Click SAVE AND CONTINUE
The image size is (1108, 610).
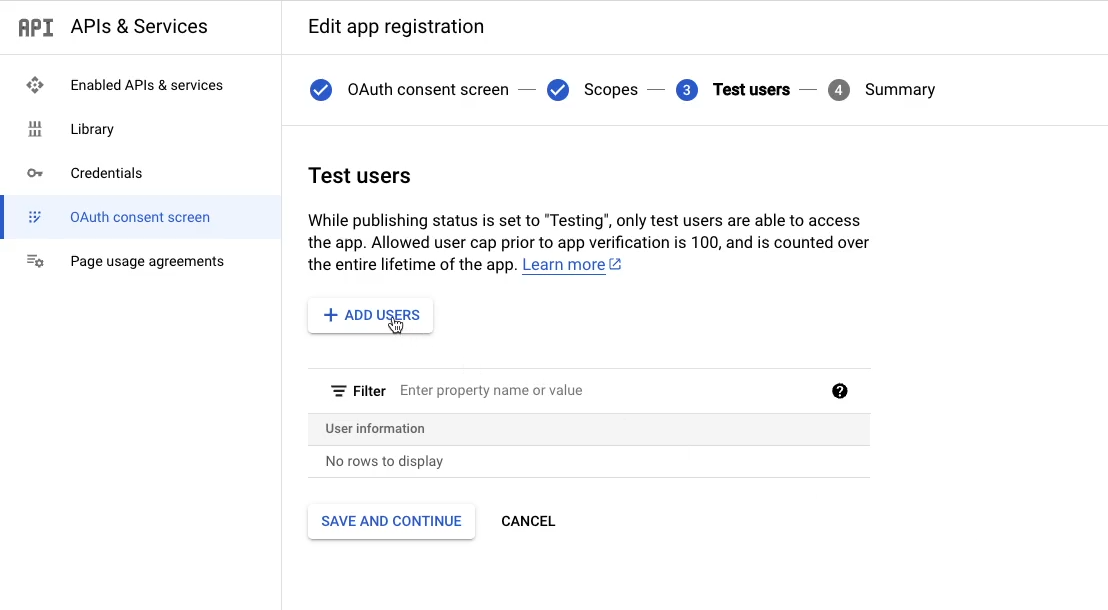tap(391, 521)
